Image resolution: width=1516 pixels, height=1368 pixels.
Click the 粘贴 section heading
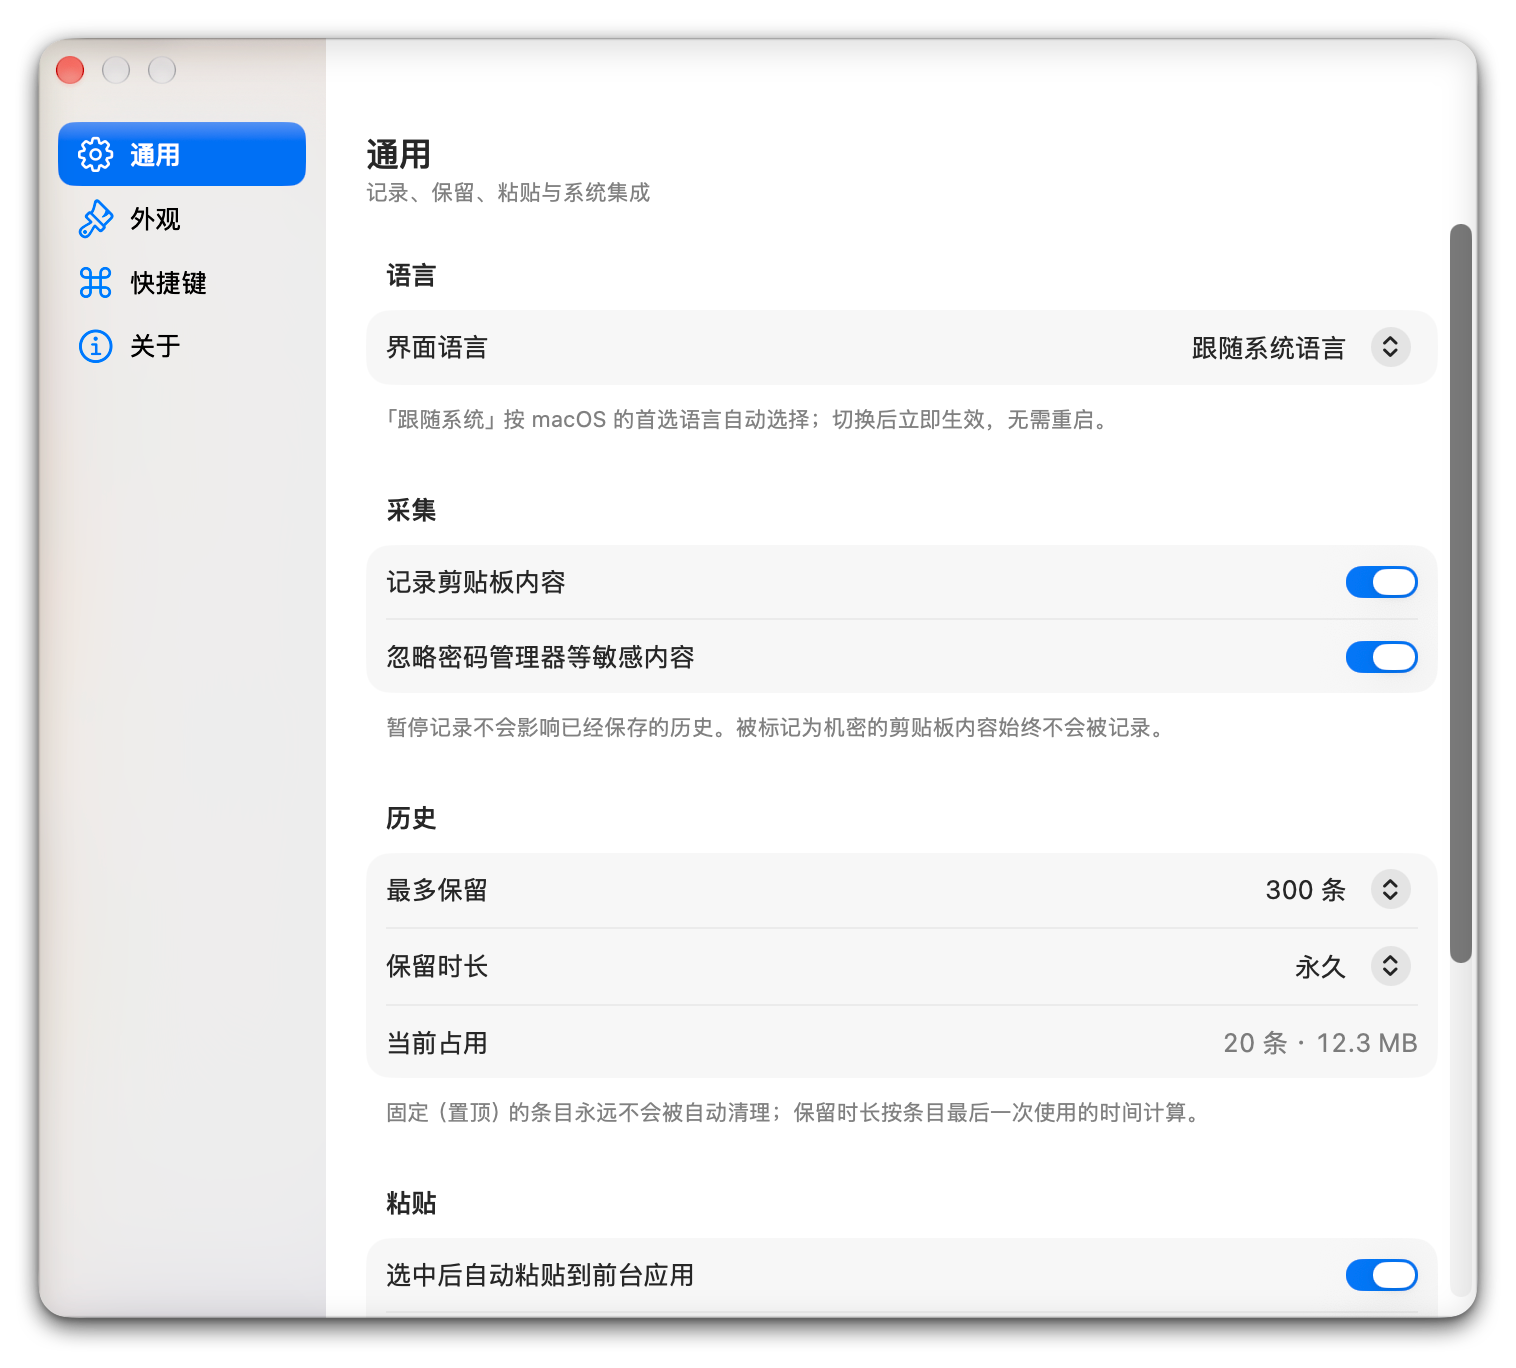coord(411,1203)
